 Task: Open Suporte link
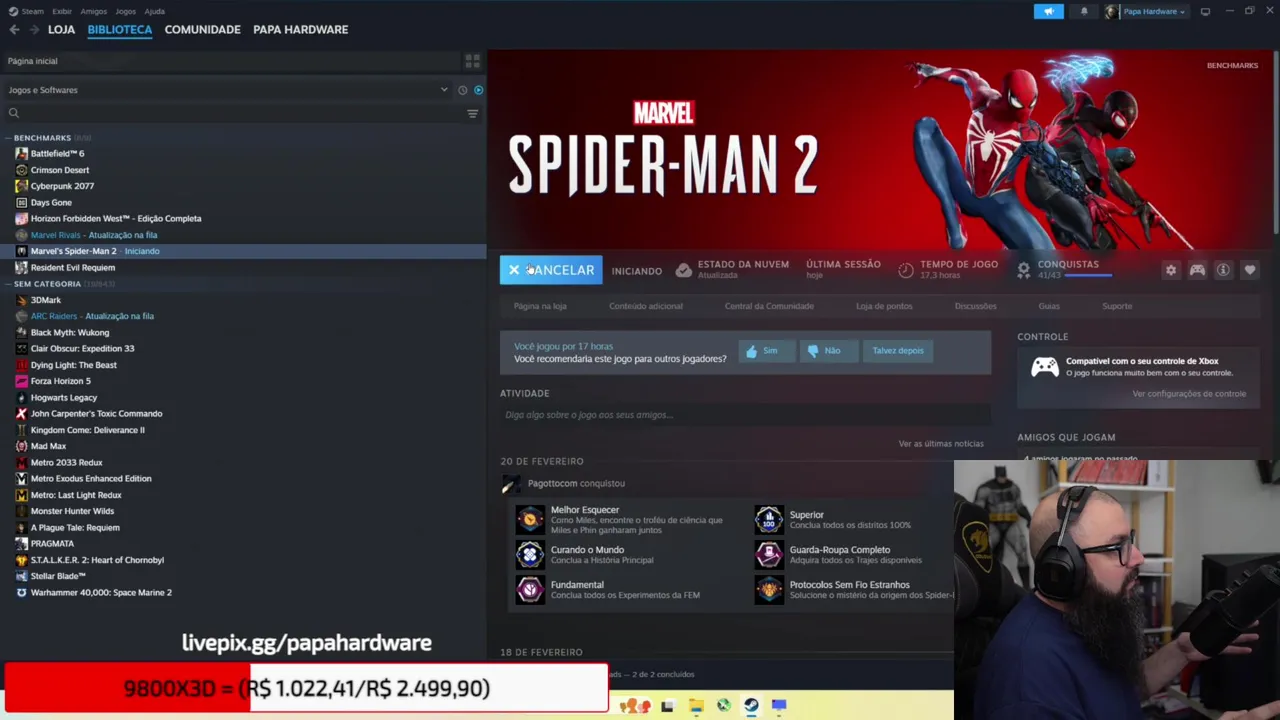coord(1117,306)
